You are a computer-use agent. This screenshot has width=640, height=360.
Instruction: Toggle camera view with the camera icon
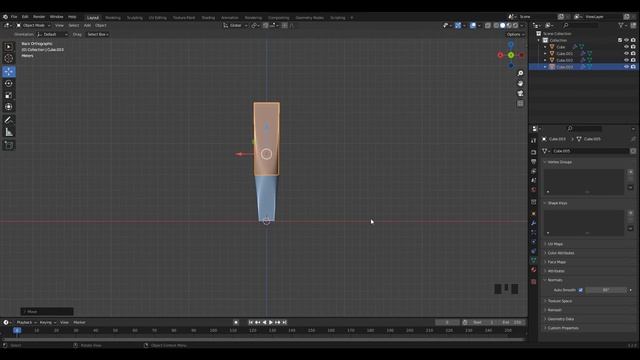(520, 93)
